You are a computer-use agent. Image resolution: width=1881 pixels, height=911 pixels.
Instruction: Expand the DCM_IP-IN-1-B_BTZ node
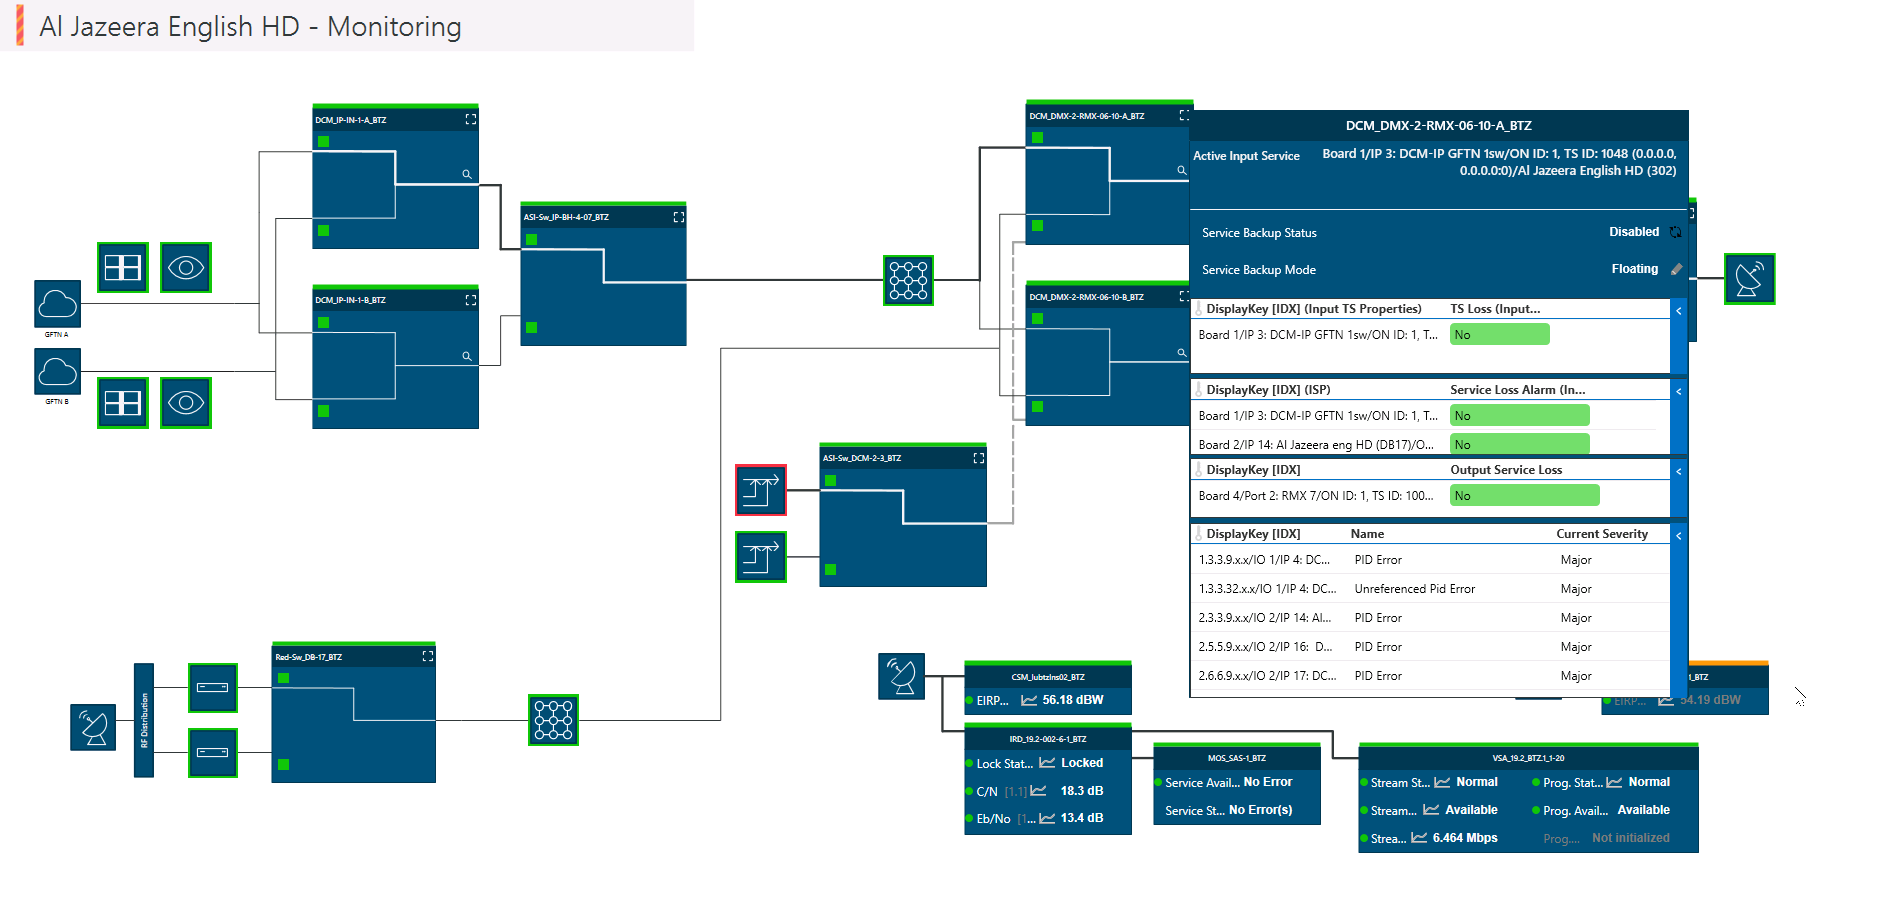(x=471, y=300)
